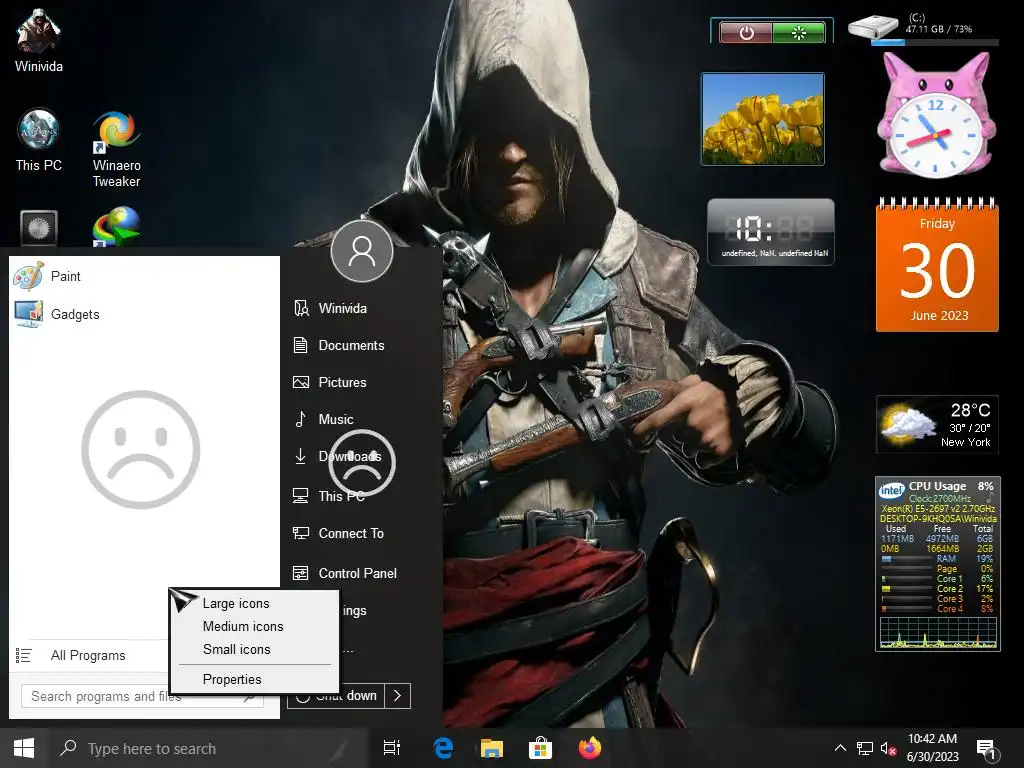Click the user account avatar circle

point(362,251)
